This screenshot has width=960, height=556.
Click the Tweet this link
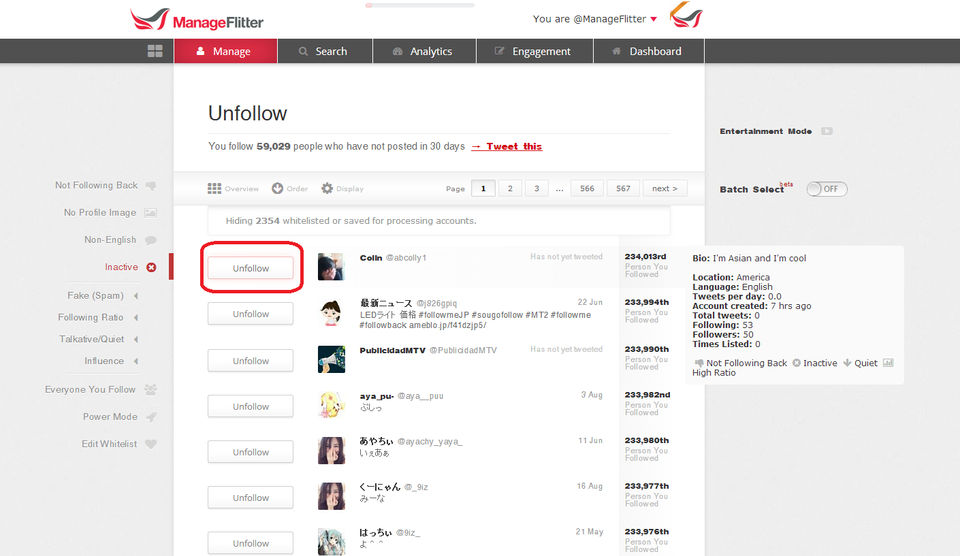507,146
